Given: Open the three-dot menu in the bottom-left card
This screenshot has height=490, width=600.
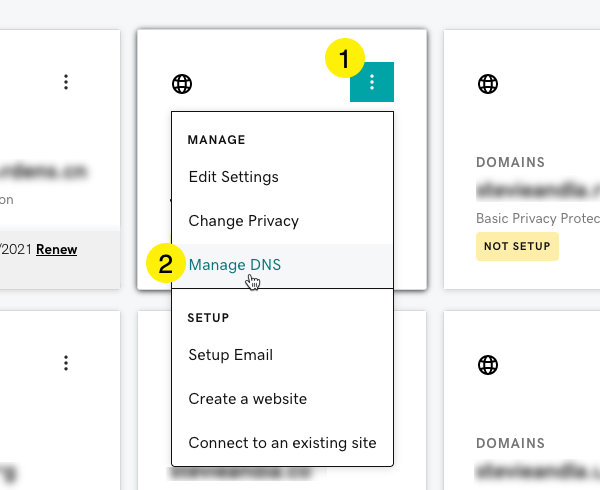Looking at the screenshot, I should (66, 363).
